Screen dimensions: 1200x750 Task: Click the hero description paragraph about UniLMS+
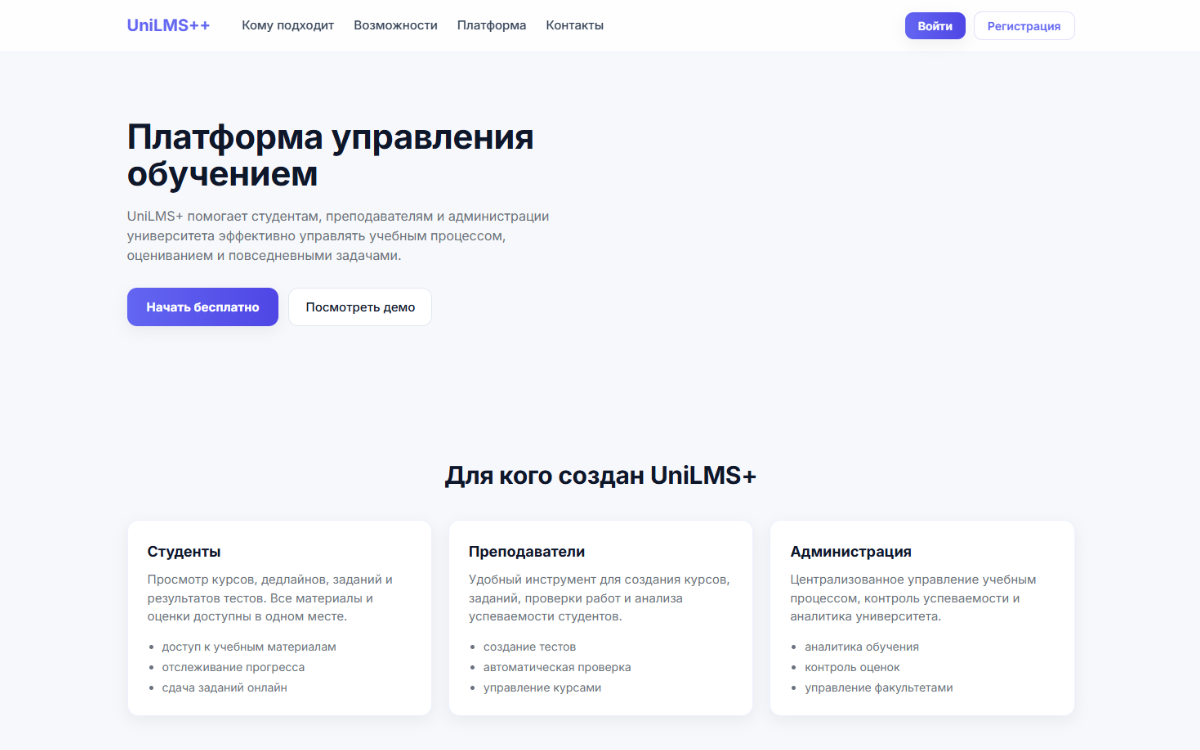[338, 236]
